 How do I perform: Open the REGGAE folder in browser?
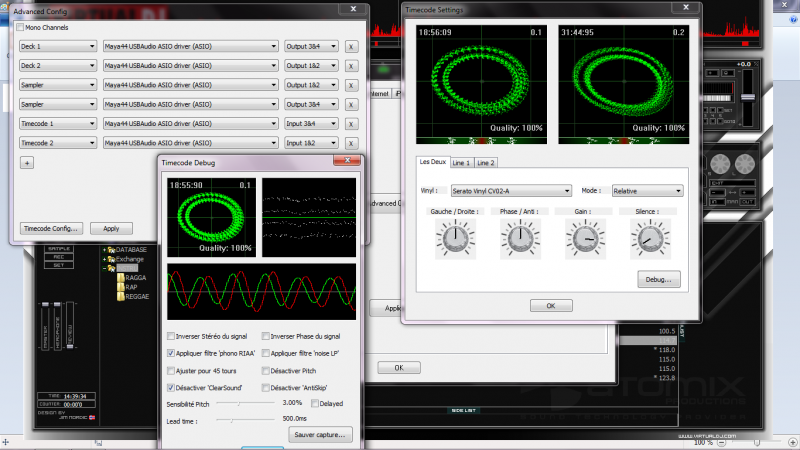[x=136, y=294]
